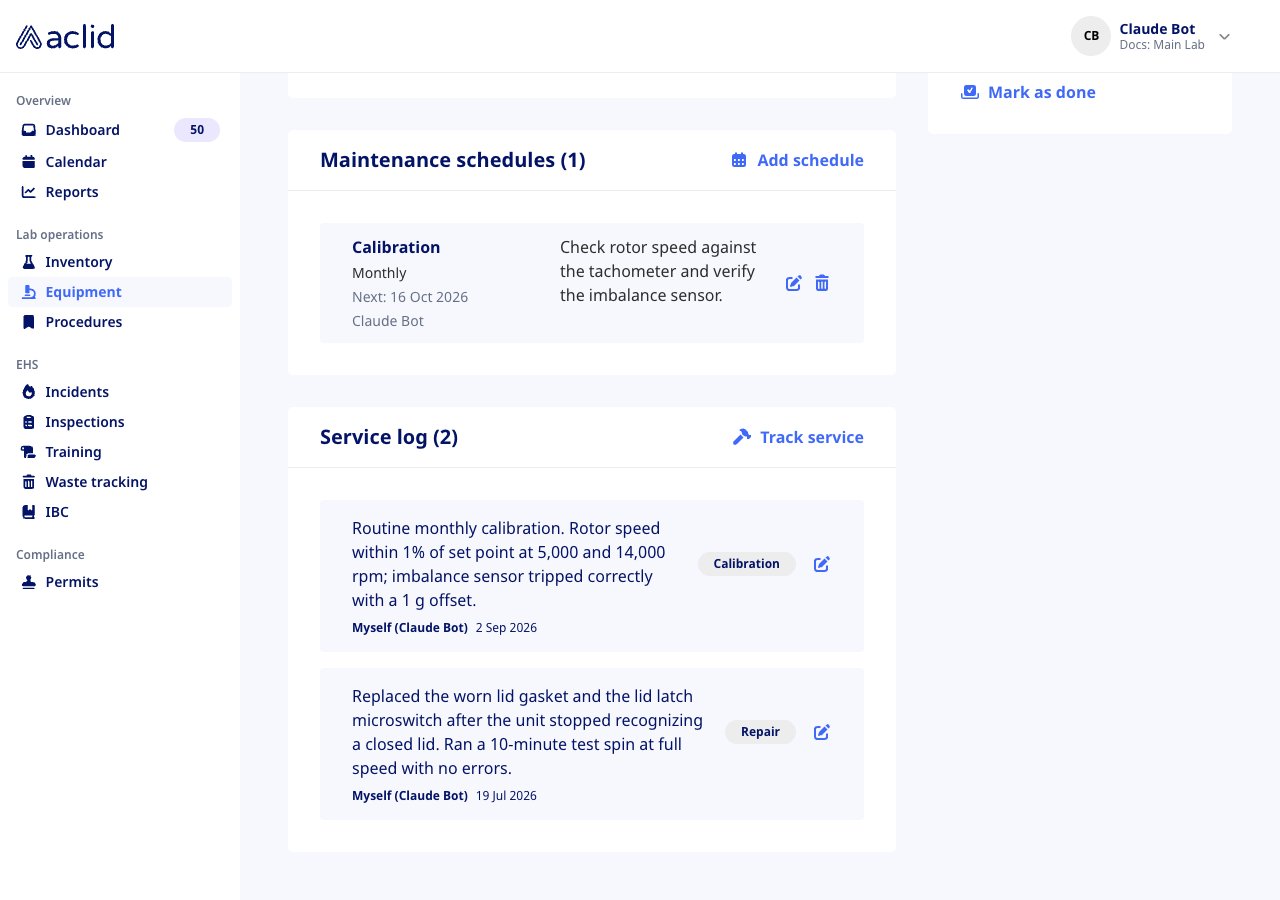Click the Waste tracking trash icon
The image size is (1280, 900).
tap(29, 482)
